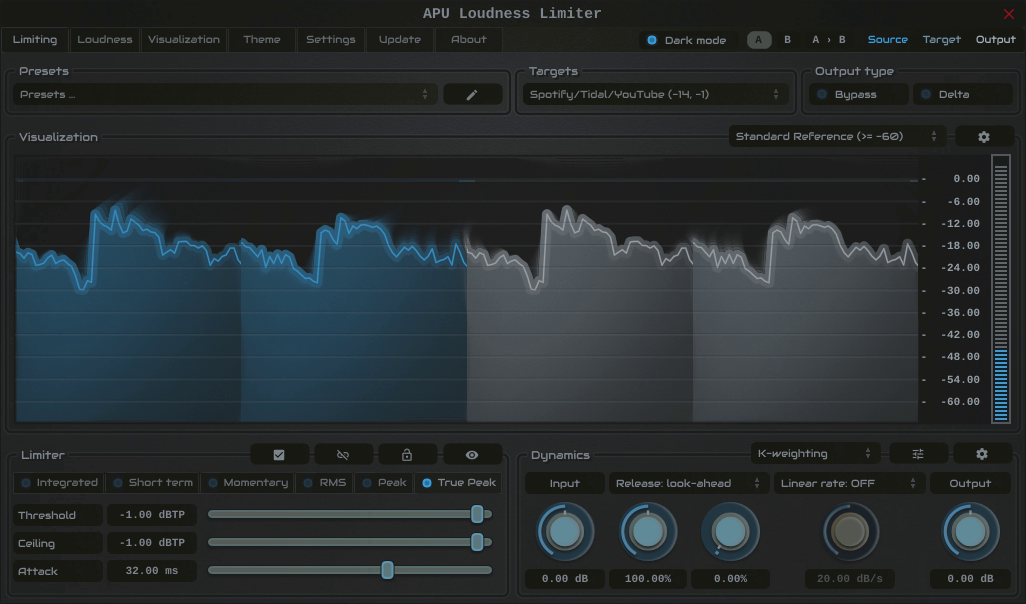The width and height of the screenshot is (1026, 604).
Task: Select the Short term limiter mode
Action: coord(153,483)
